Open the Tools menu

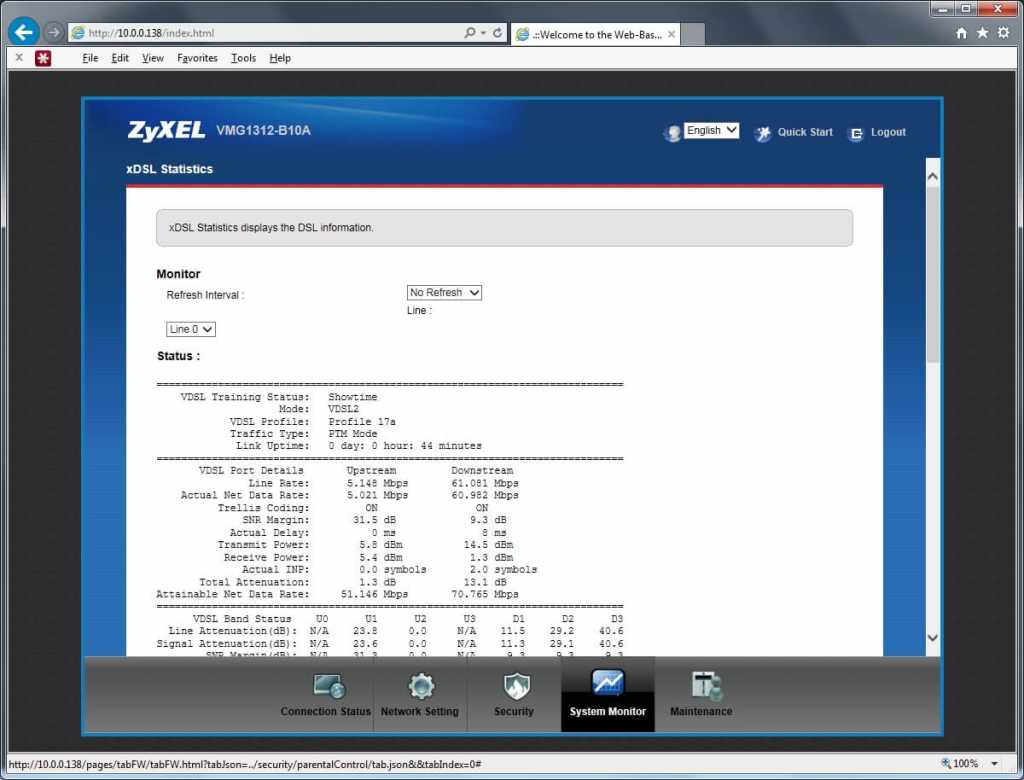[243, 58]
